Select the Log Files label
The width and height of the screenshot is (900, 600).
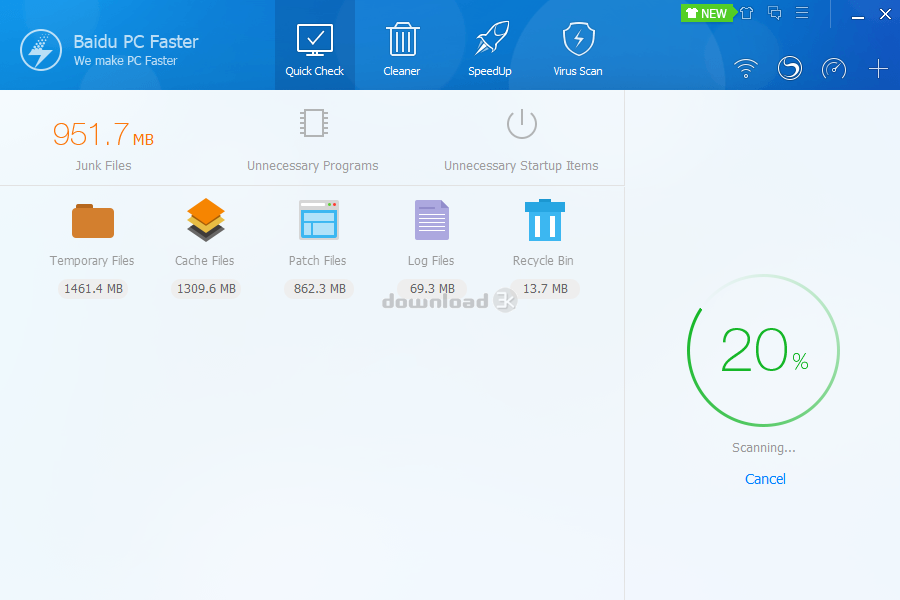[431, 261]
